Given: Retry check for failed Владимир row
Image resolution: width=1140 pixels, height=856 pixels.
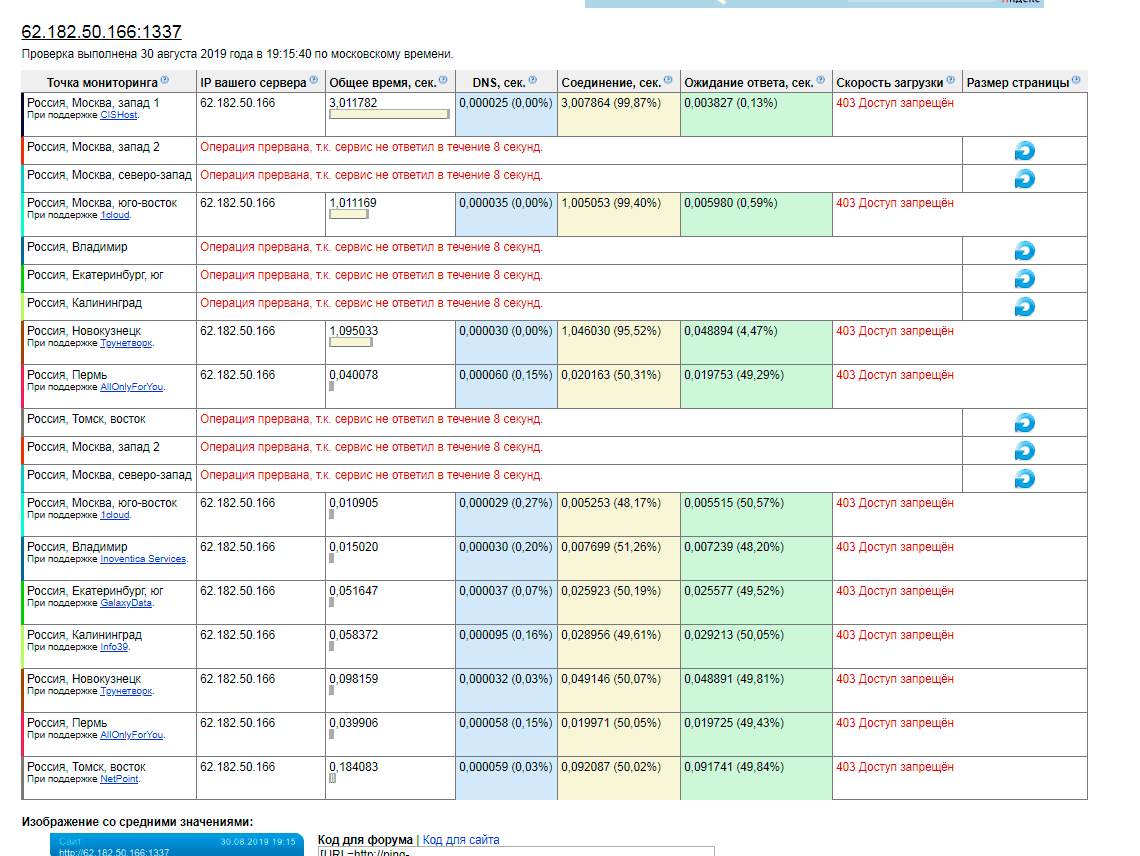Looking at the screenshot, I should click(x=1024, y=251).
